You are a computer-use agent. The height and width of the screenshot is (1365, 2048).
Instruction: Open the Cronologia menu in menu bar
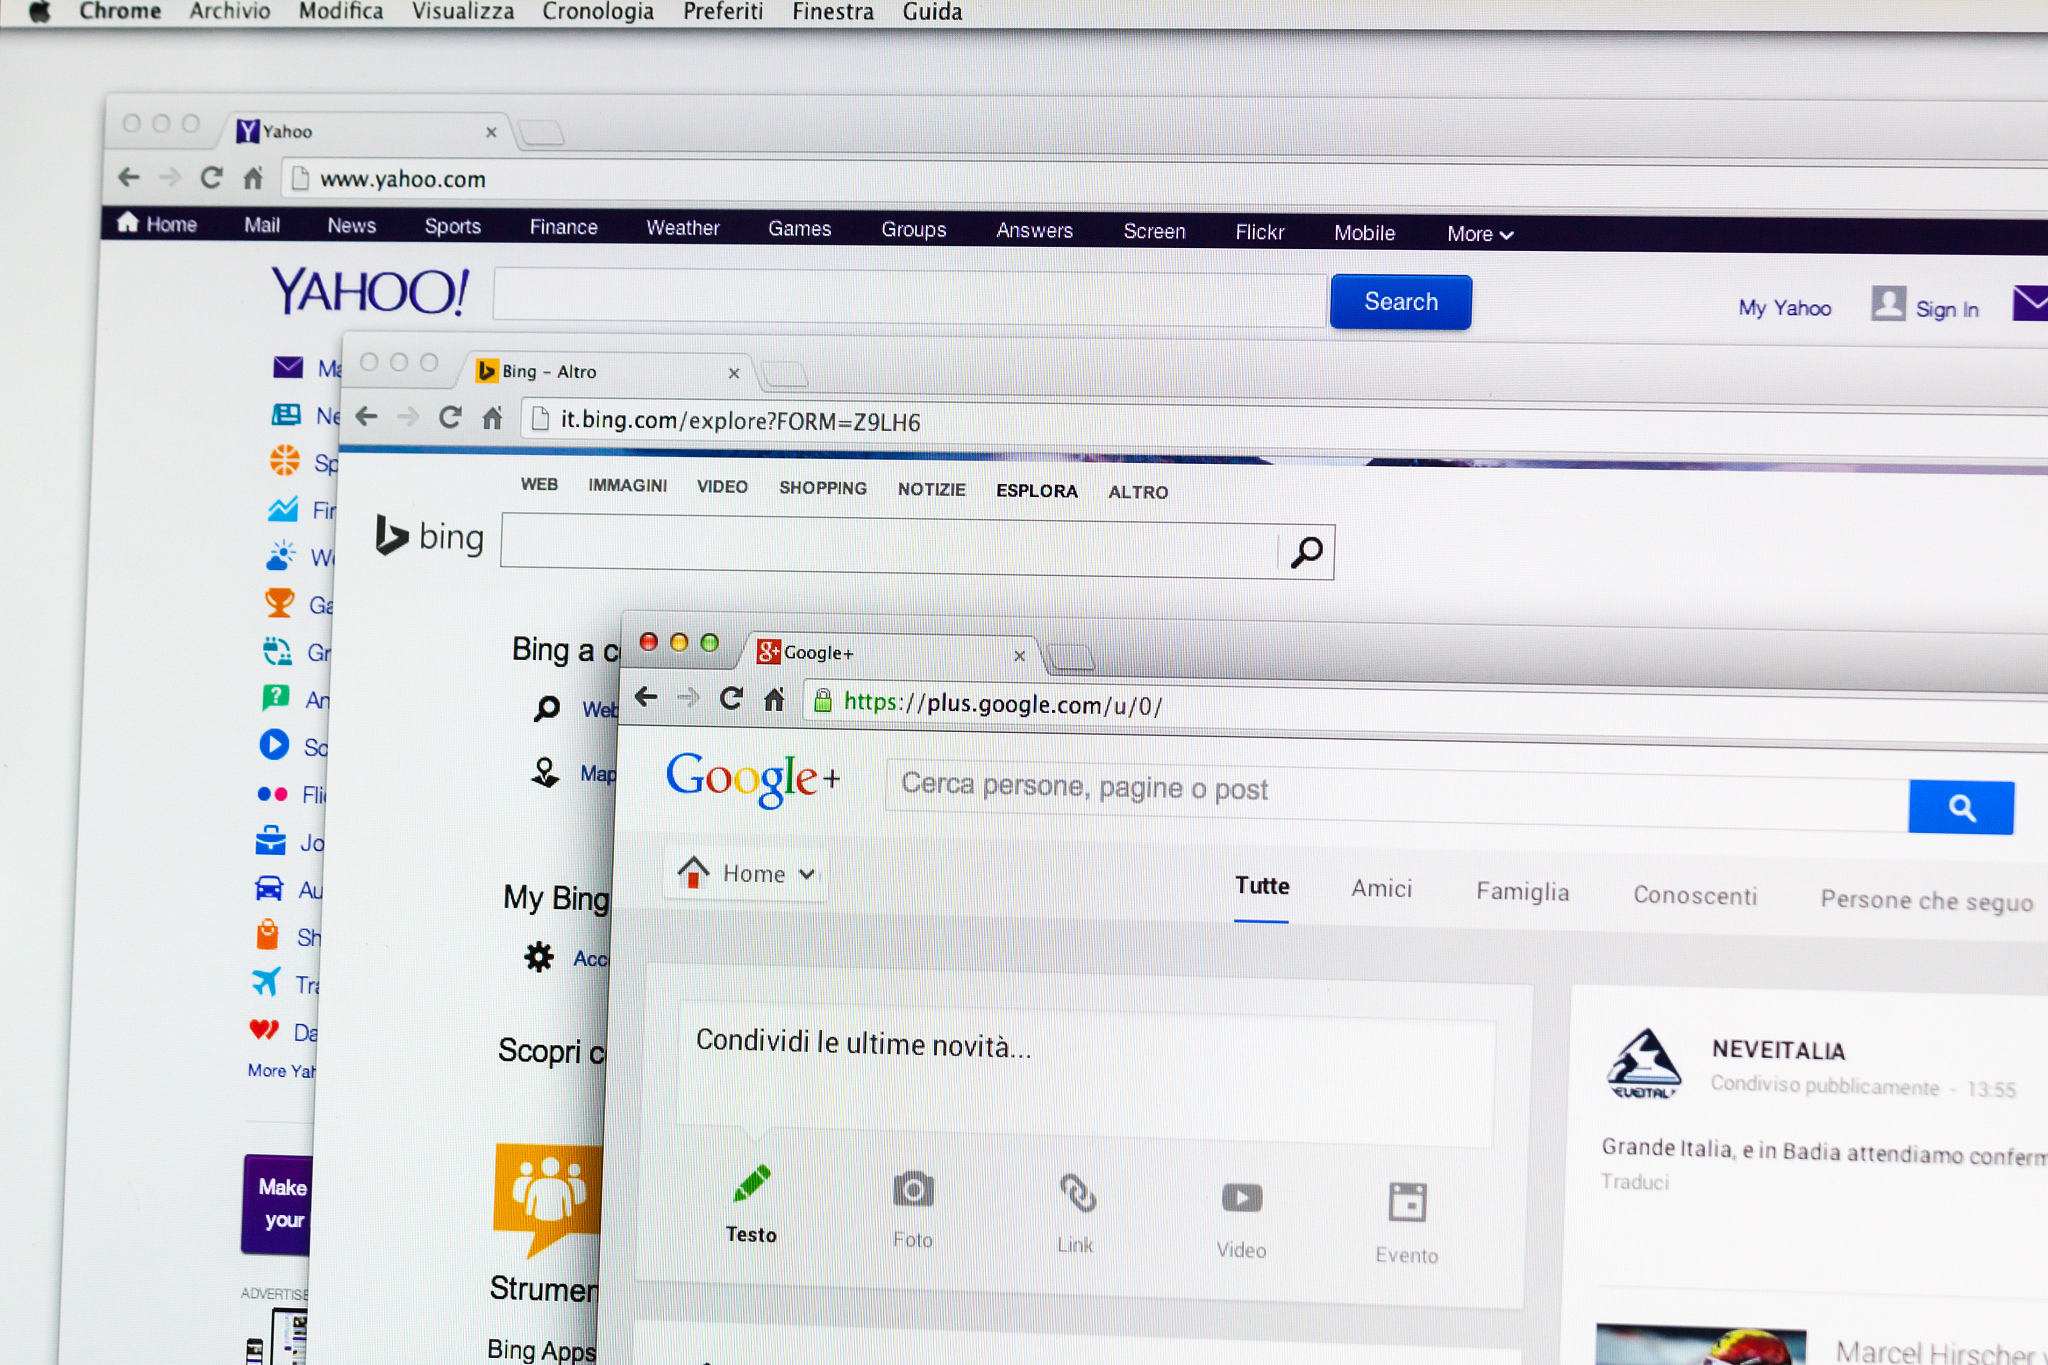click(597, 12)
